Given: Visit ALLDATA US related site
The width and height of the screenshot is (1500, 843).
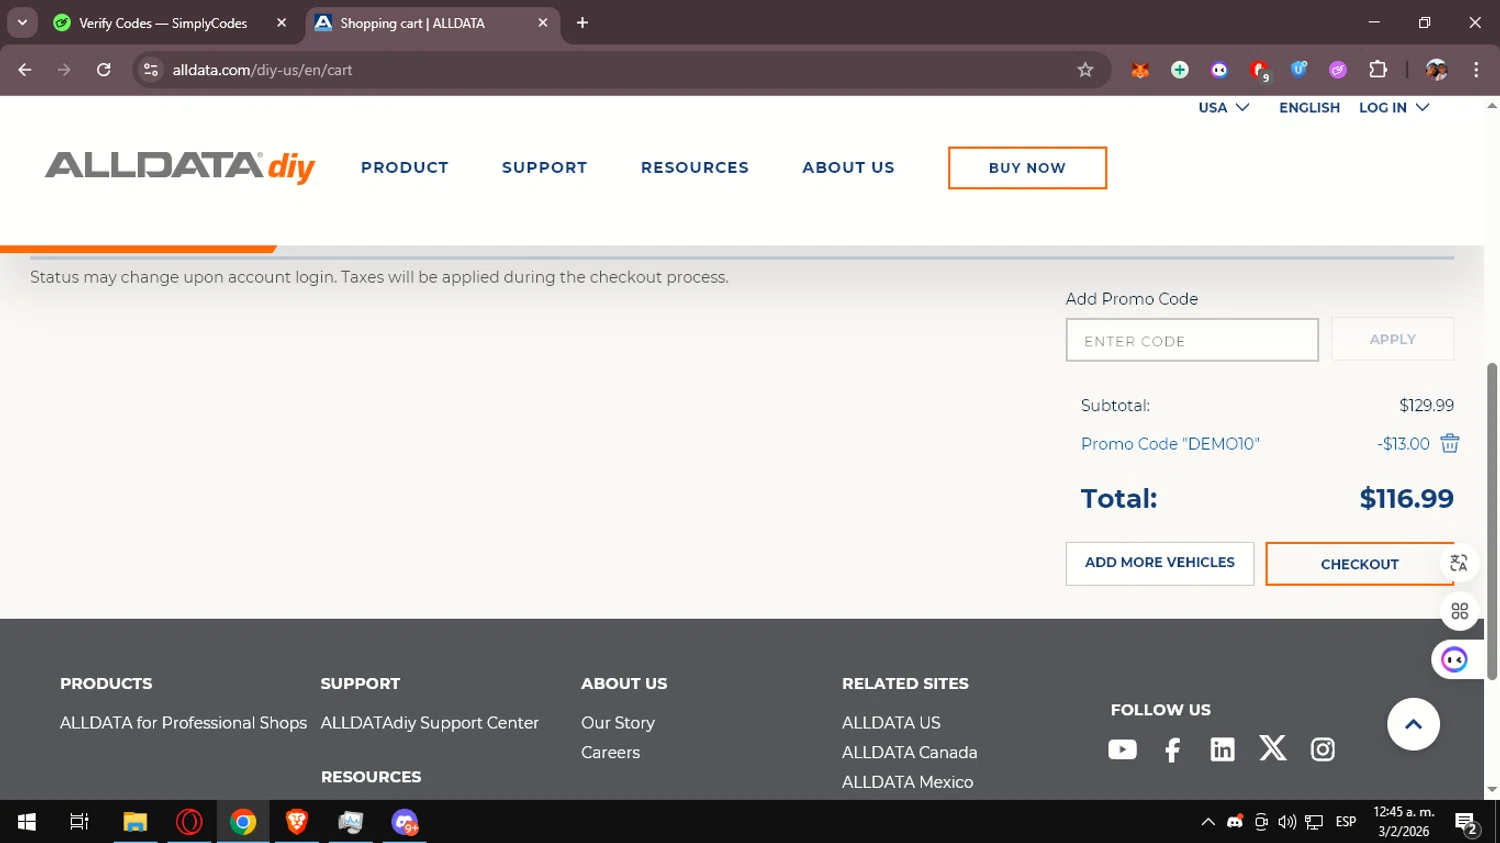Looking at the screenshot, I should (x=891, y=722).
